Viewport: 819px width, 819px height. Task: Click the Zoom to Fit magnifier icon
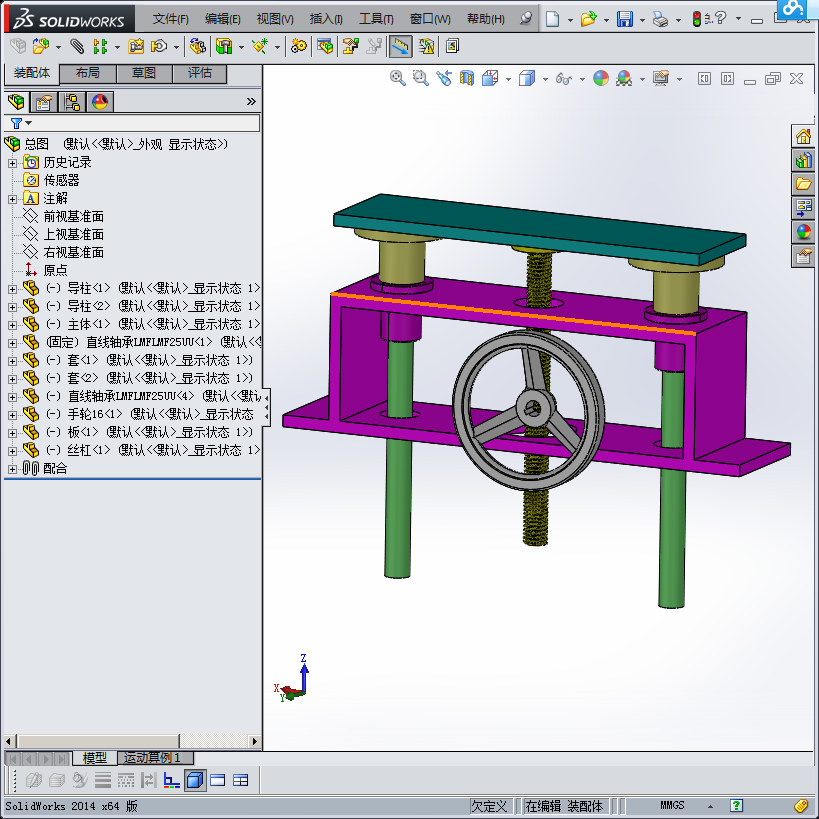pyautogui.click(x=397, y=78)
